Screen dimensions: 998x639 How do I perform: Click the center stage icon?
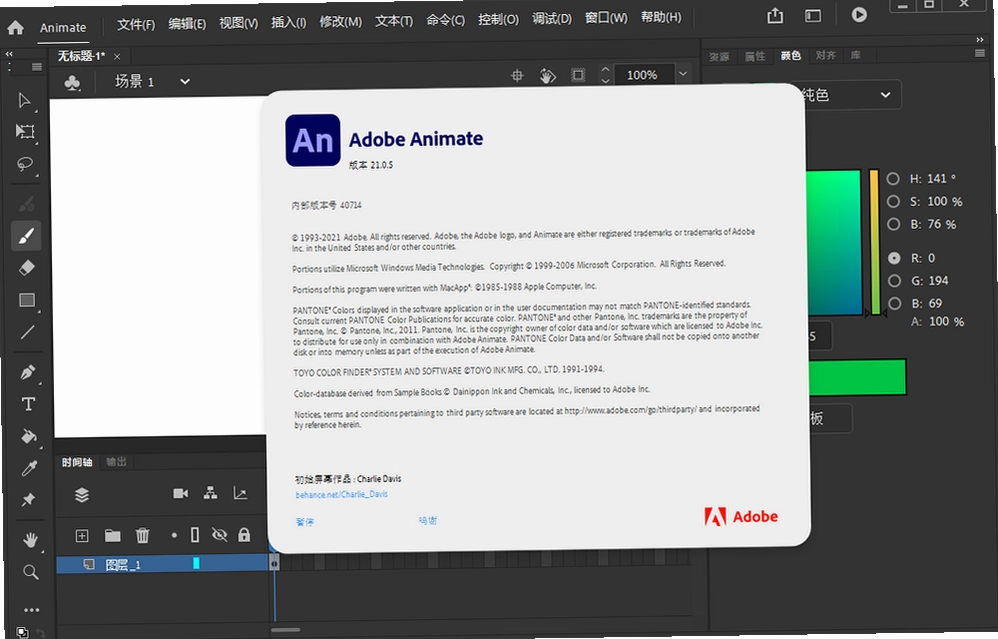tap(517, 76)
